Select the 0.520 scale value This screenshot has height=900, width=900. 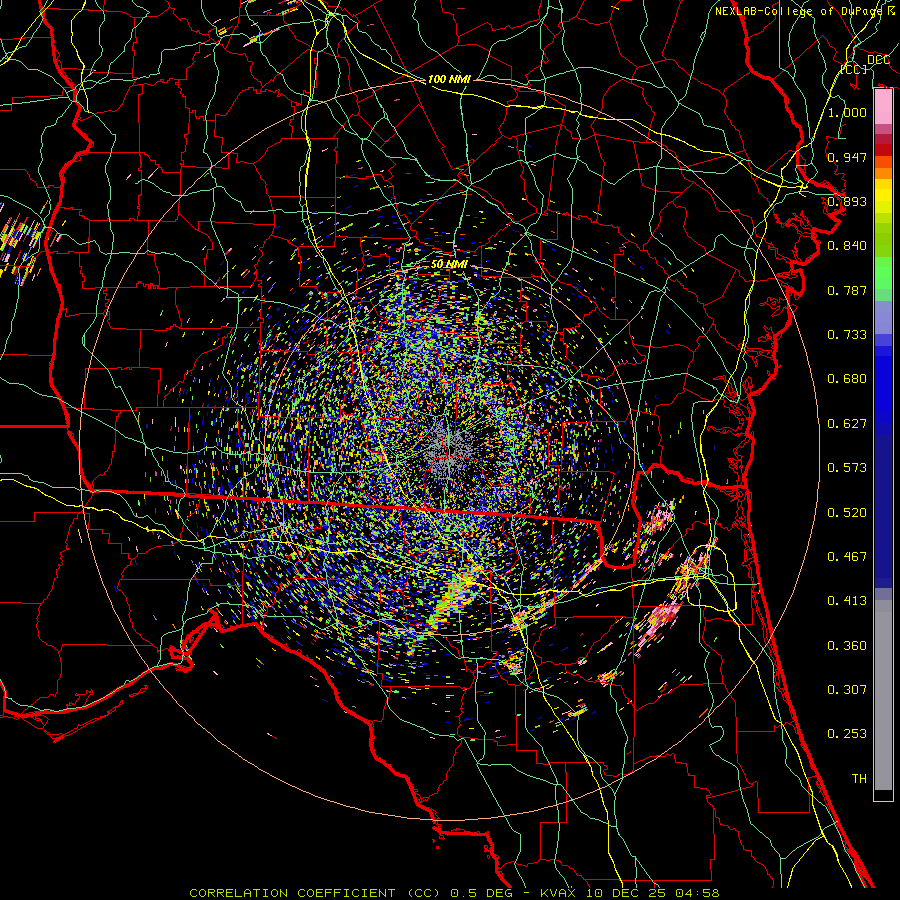pos(847,513)
